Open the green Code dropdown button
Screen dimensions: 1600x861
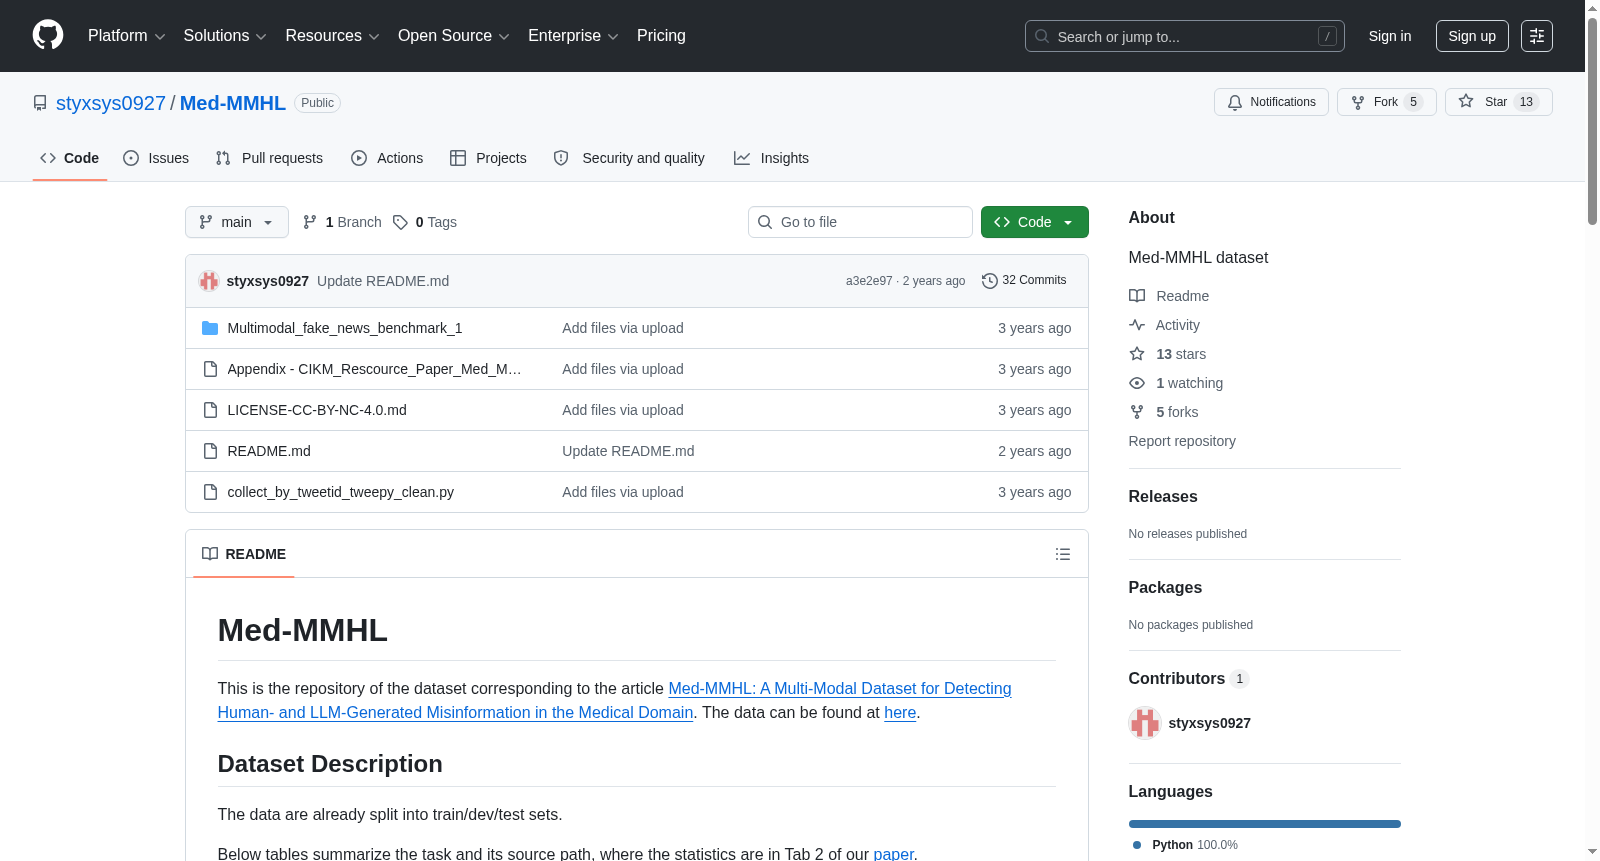click(x=1035, y=222)
